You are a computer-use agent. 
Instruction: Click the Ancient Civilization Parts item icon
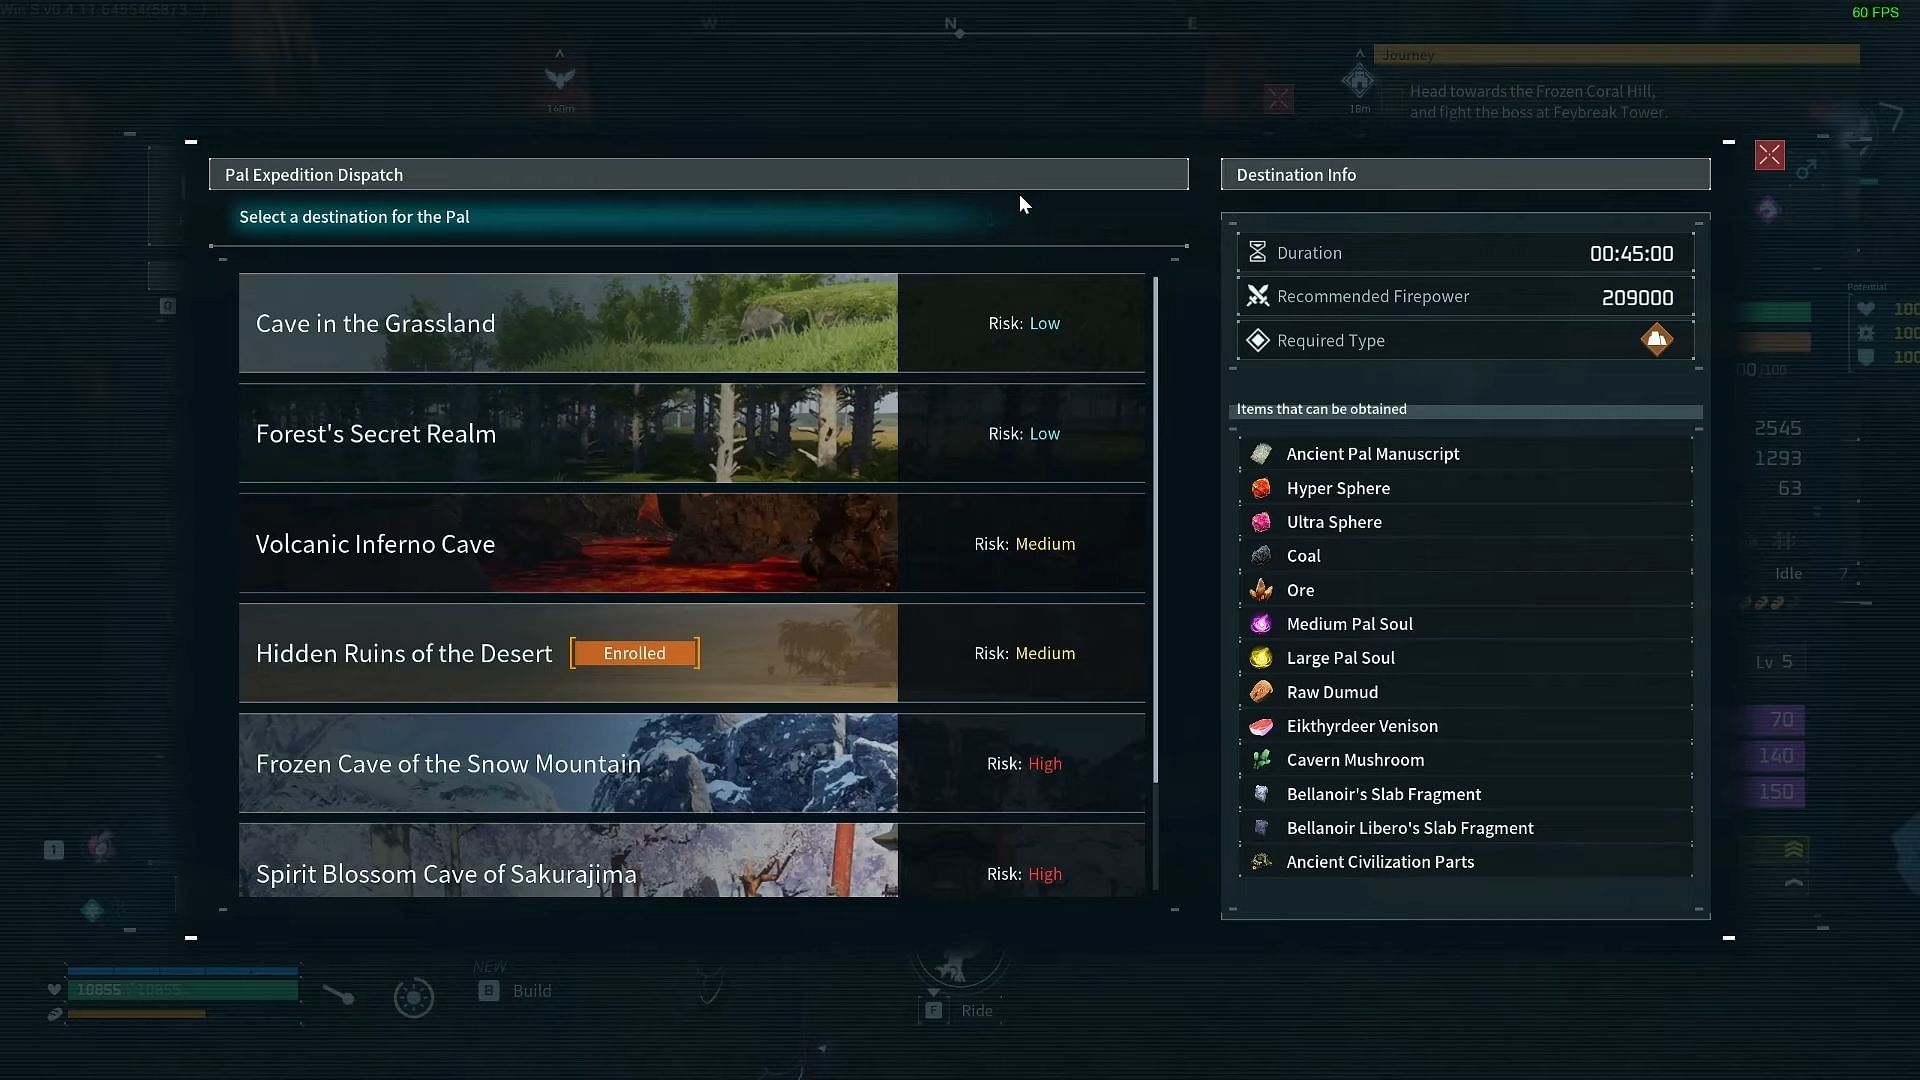click(1259, 861)
